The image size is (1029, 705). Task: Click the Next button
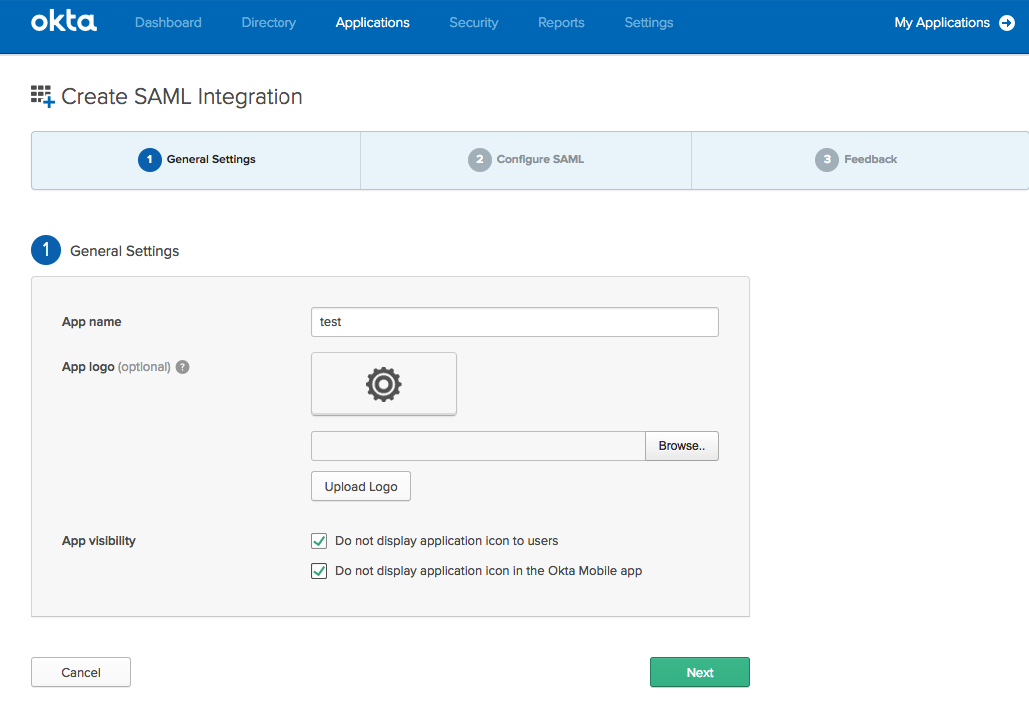pyautogui.click(x=699, y=672)
